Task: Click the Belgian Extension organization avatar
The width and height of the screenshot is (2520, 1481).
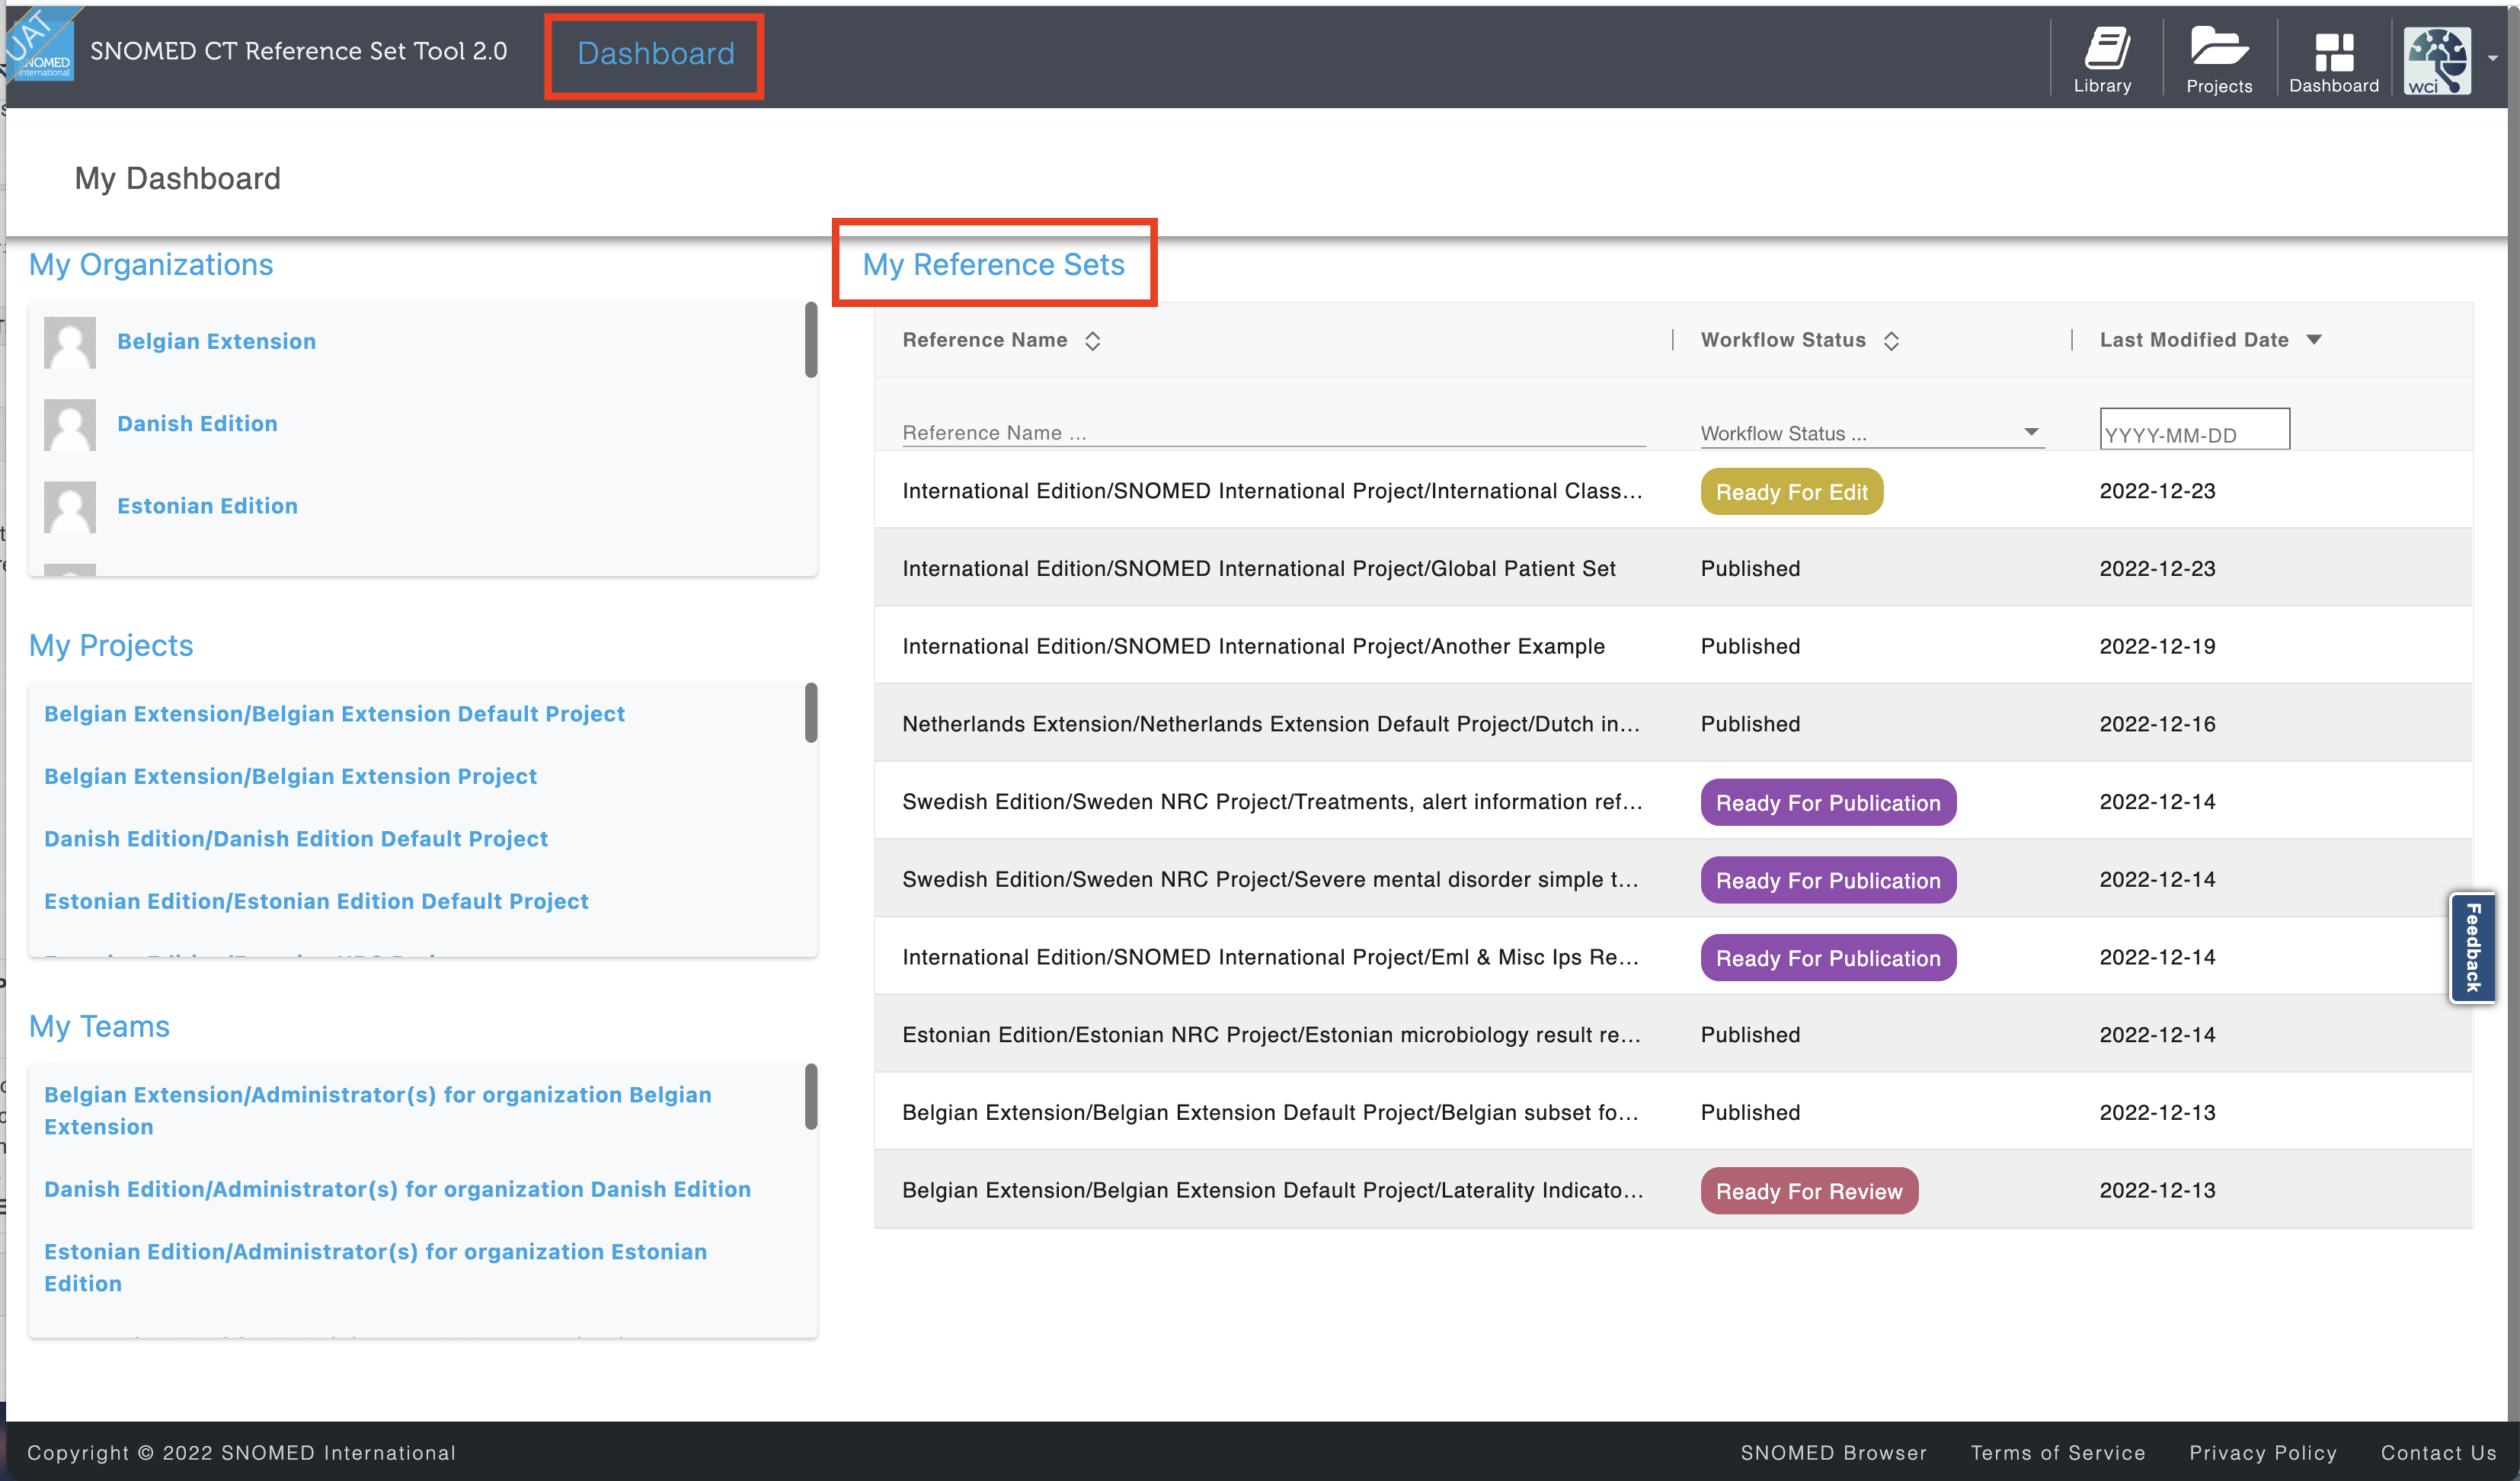Action: coord(70,342)
